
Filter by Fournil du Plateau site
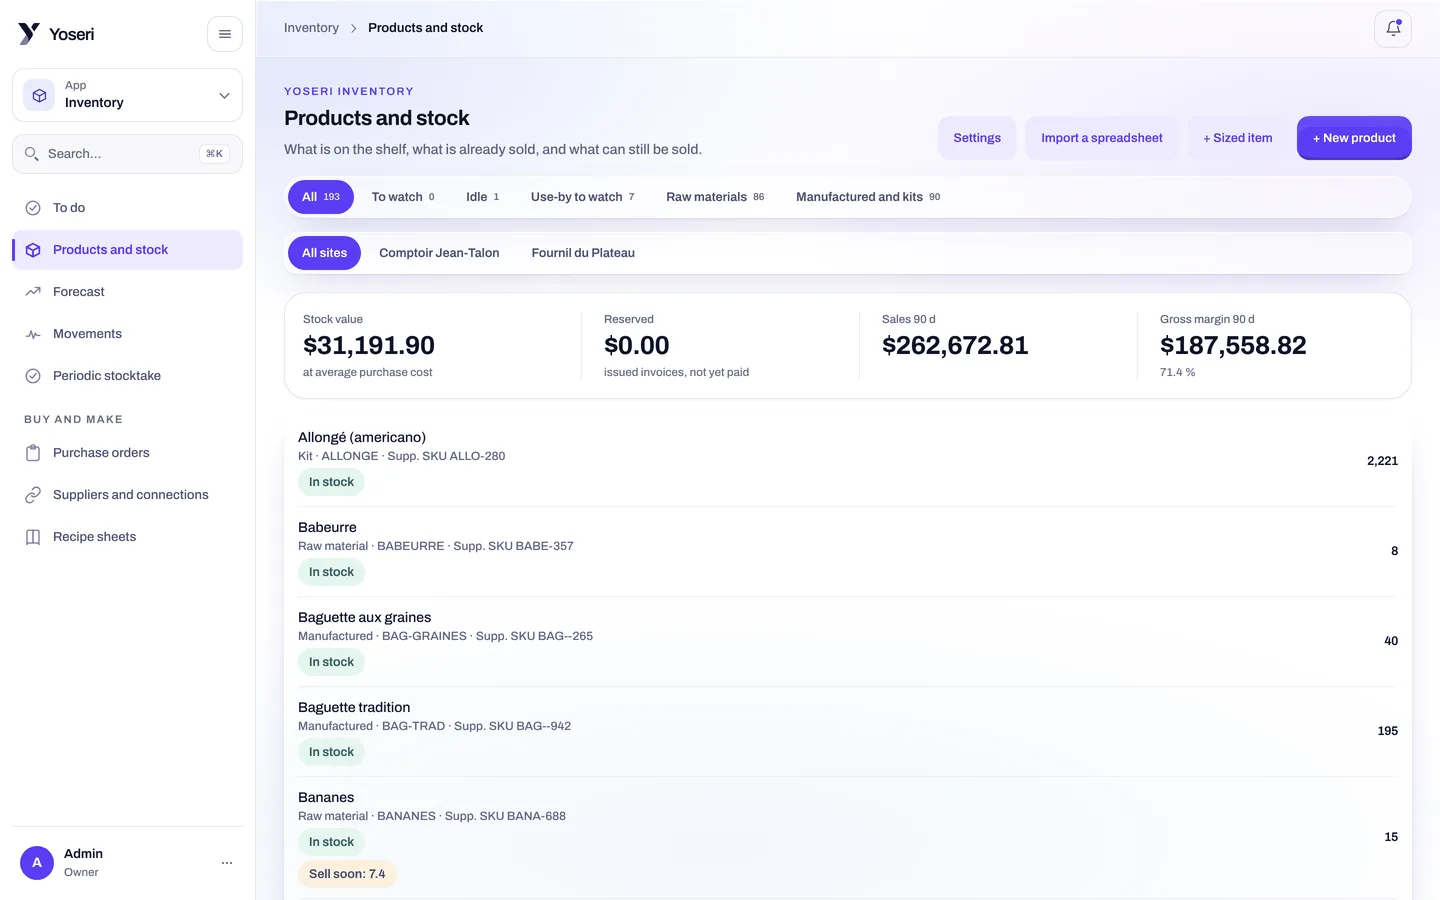point(583,253)
